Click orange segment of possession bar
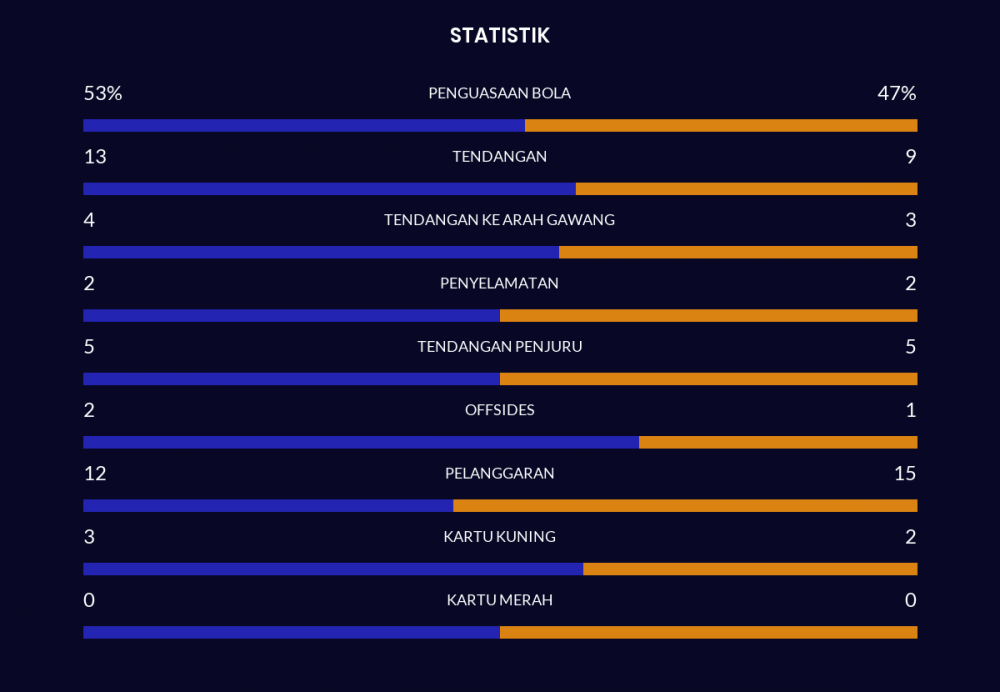The height and width of the screenshot is (692, 1000). click(720, 126)
